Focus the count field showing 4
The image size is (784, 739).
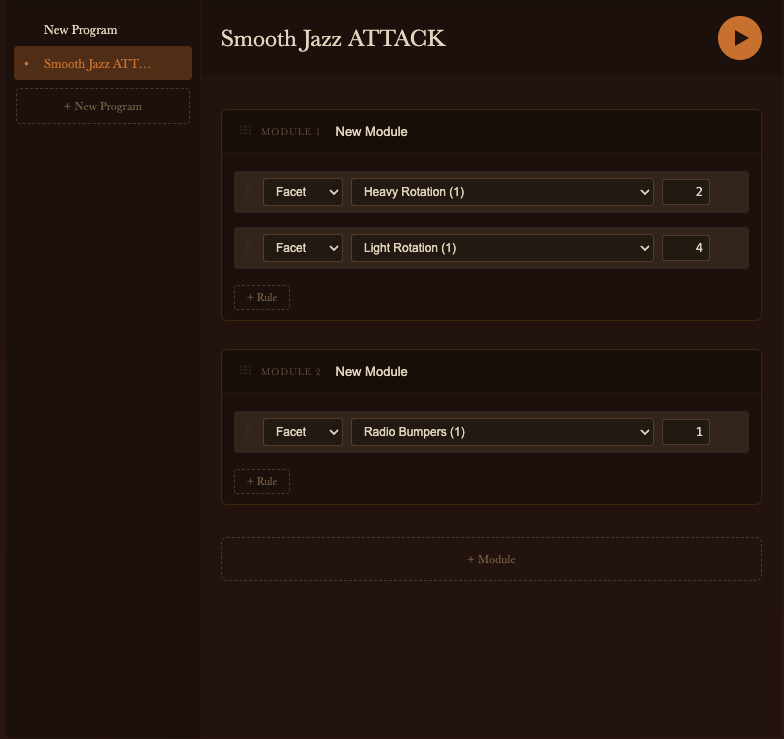point(686,248)
